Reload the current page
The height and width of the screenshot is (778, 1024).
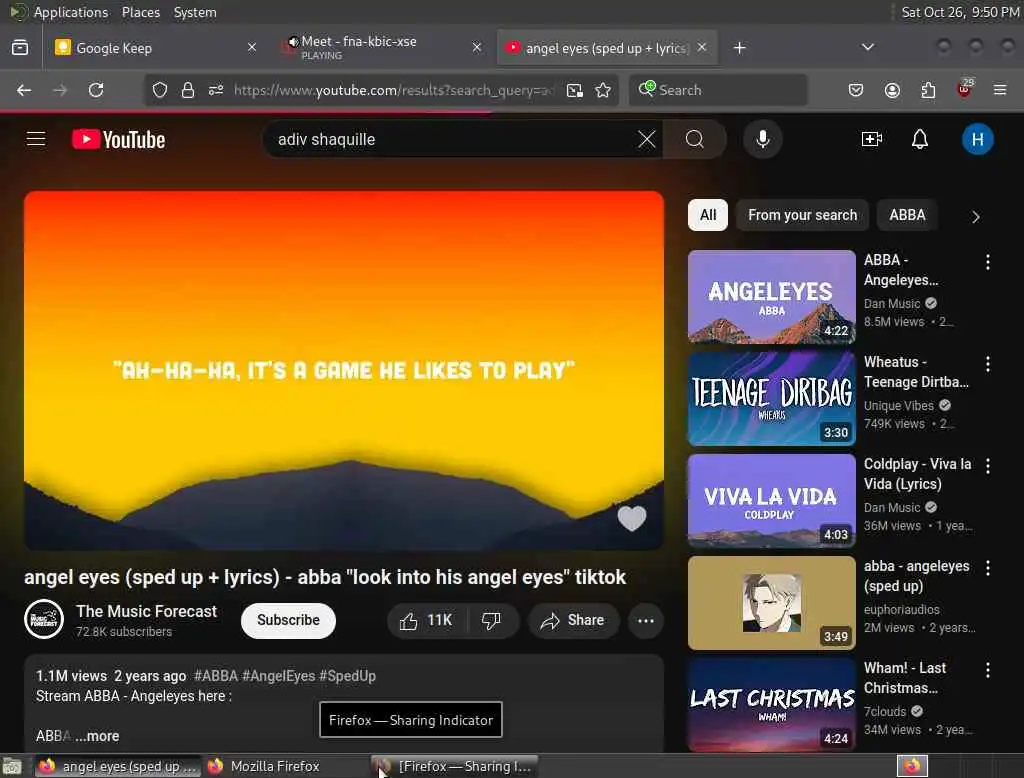[x=96, y=90]
